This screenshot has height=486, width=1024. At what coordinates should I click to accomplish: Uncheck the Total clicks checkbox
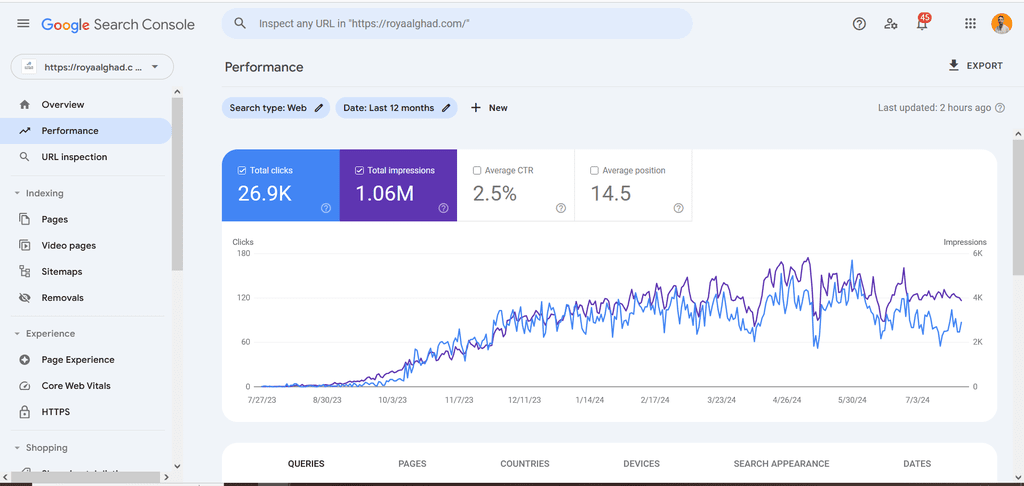[242, 170]
